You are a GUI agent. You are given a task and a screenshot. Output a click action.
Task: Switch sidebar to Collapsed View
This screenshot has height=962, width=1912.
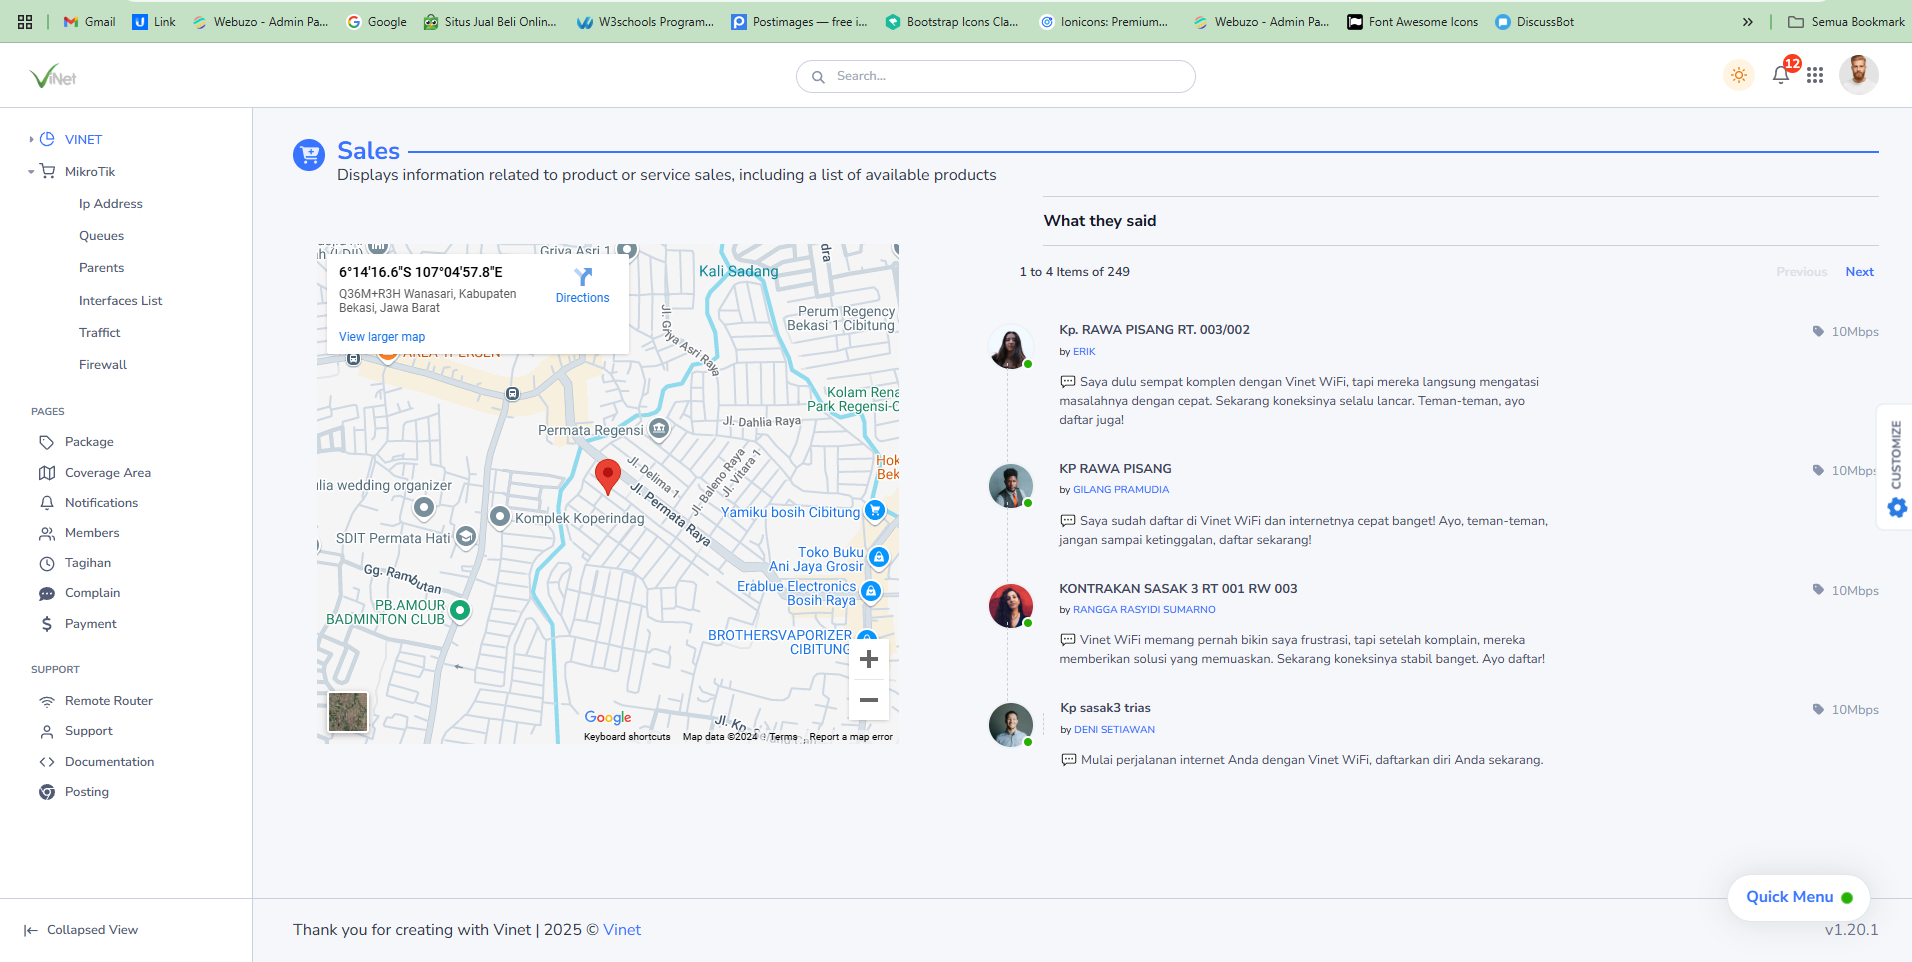pyautogui.click(x=80, y=930)
